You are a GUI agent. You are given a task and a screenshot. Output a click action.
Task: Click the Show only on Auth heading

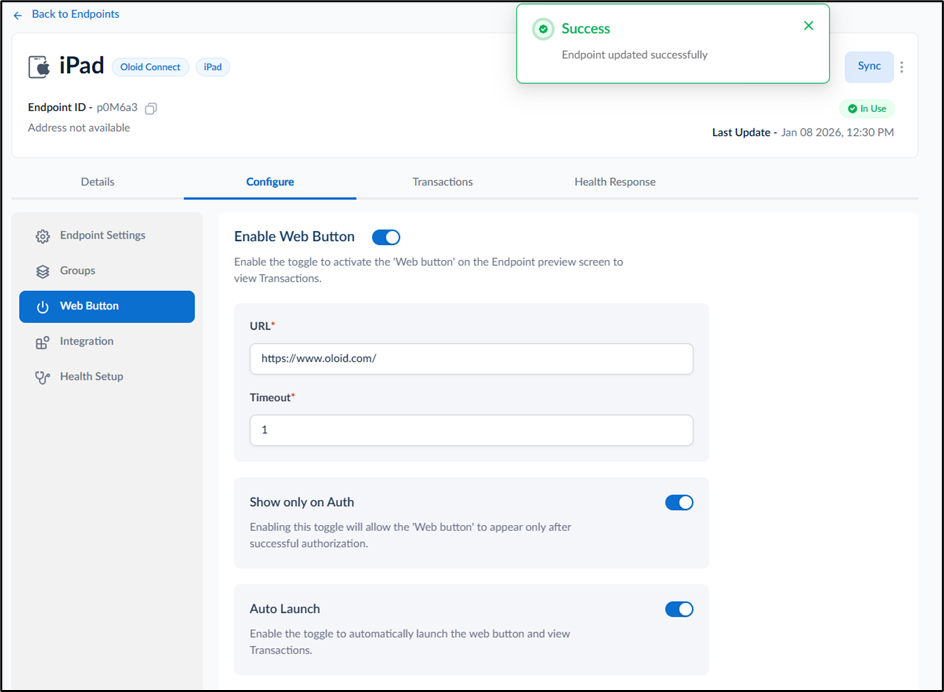tap(302, 502)
